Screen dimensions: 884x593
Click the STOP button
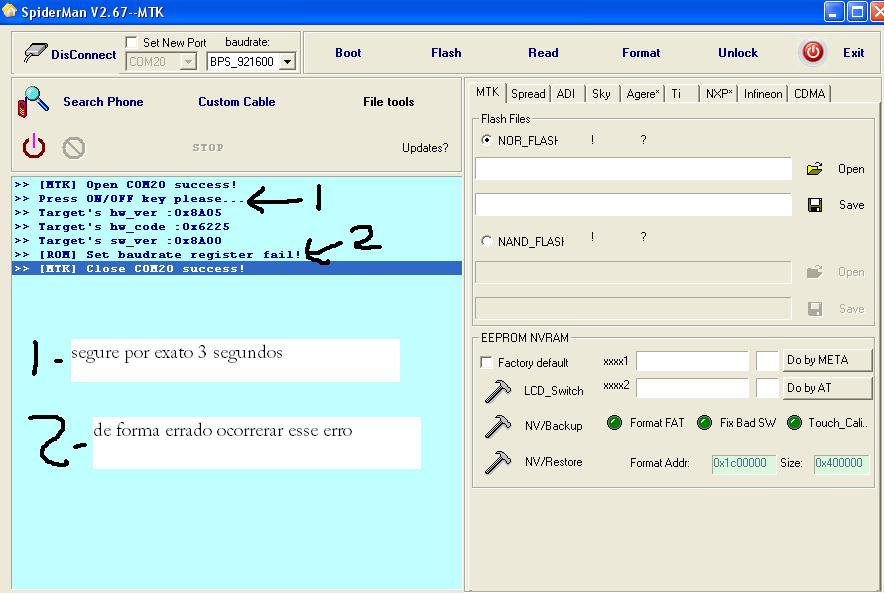[208, 148]
